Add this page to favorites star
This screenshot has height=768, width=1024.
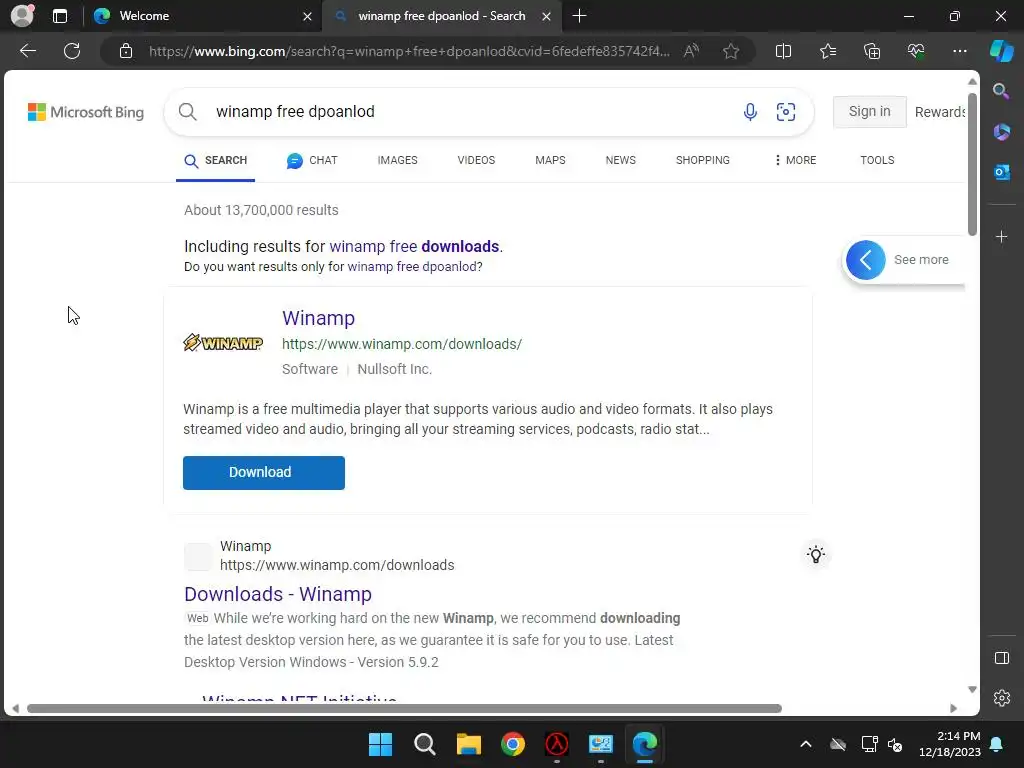point(731,51)
